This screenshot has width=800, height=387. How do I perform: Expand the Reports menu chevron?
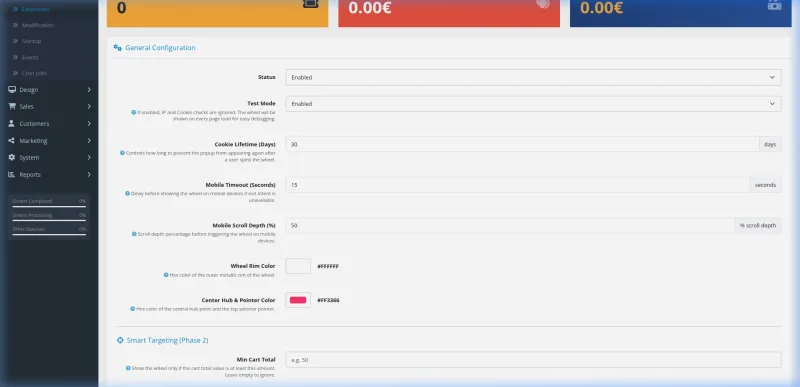pyautogui.click(x=89, y=174)
